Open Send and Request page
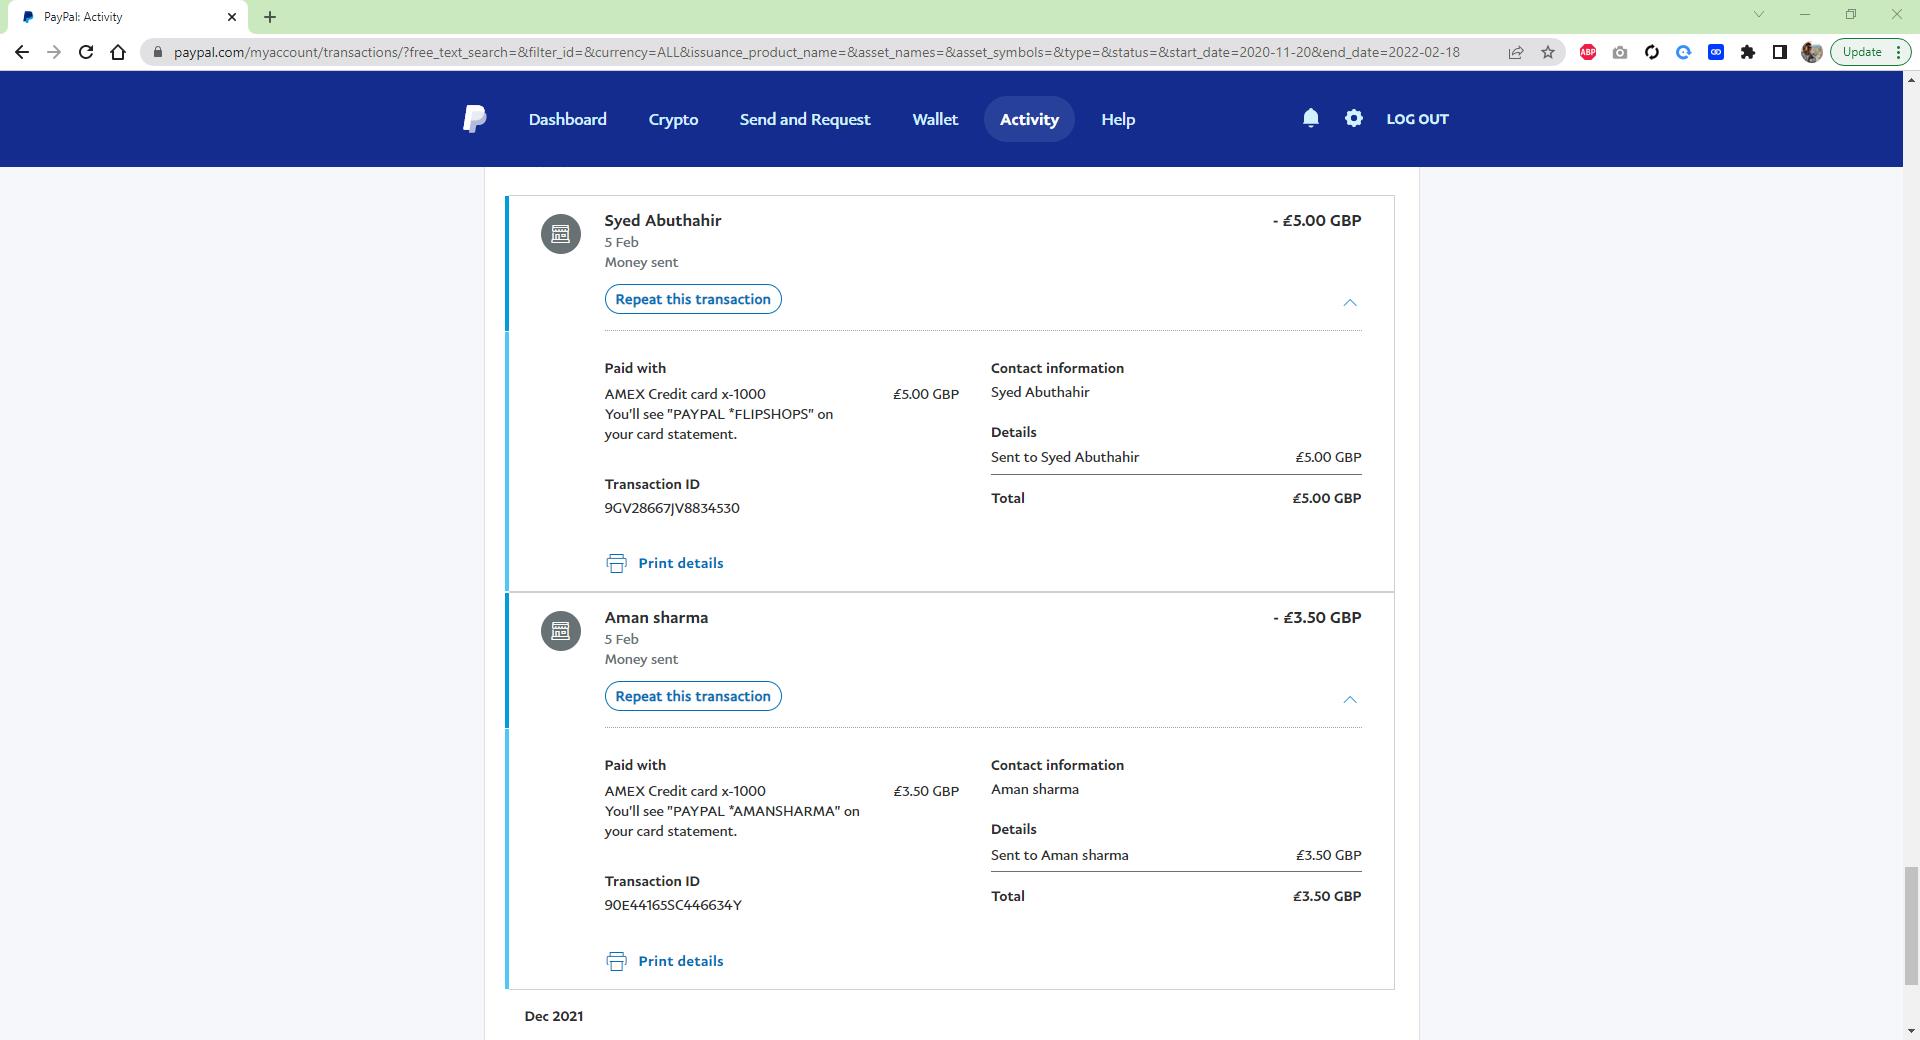The image size is (1920, 1040). [804, 119]
